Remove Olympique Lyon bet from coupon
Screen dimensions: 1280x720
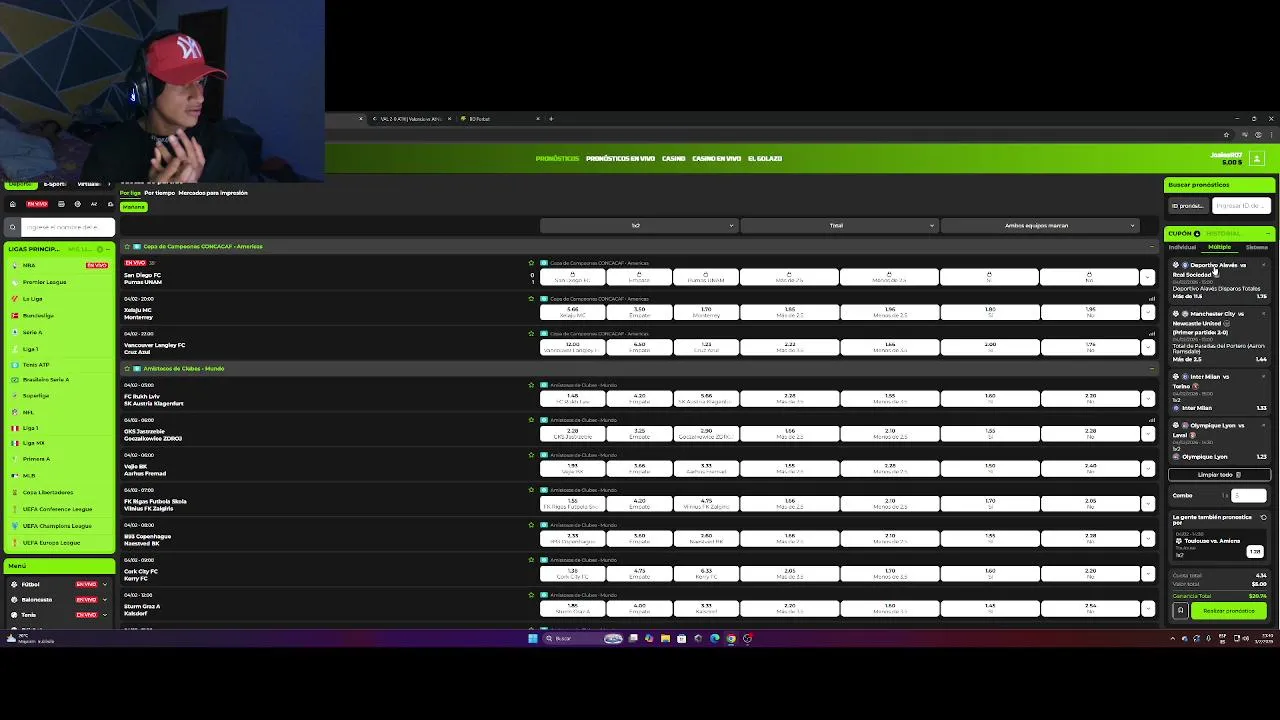(x=1264, y=425)
